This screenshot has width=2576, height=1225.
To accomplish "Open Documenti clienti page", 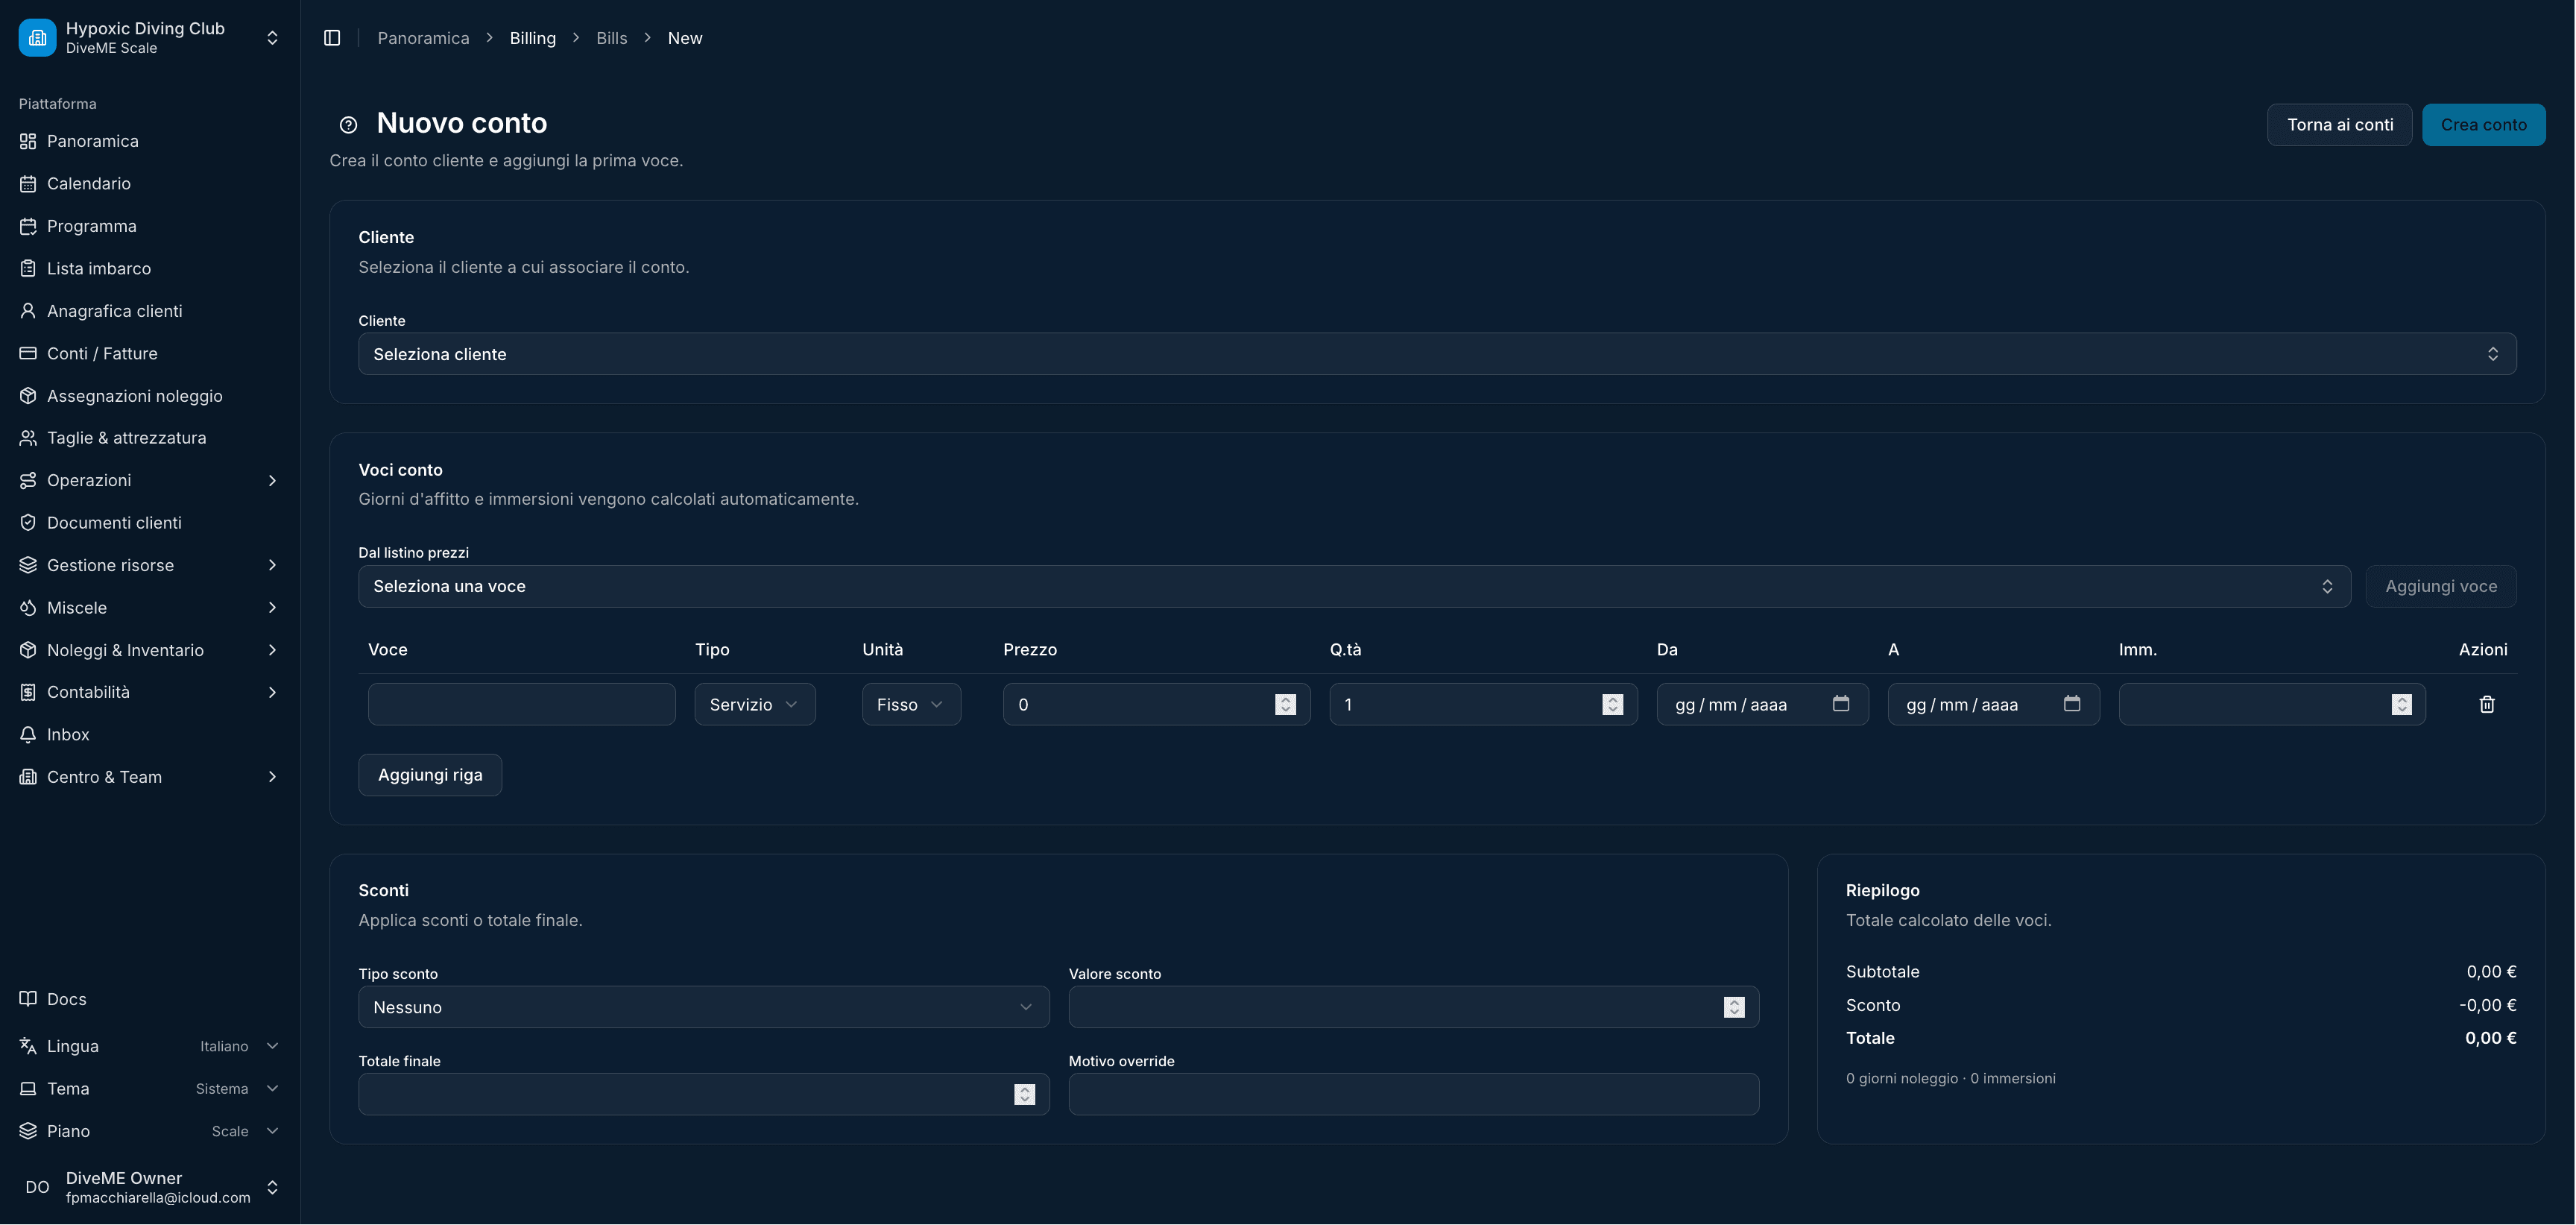I will click(150, 523).
